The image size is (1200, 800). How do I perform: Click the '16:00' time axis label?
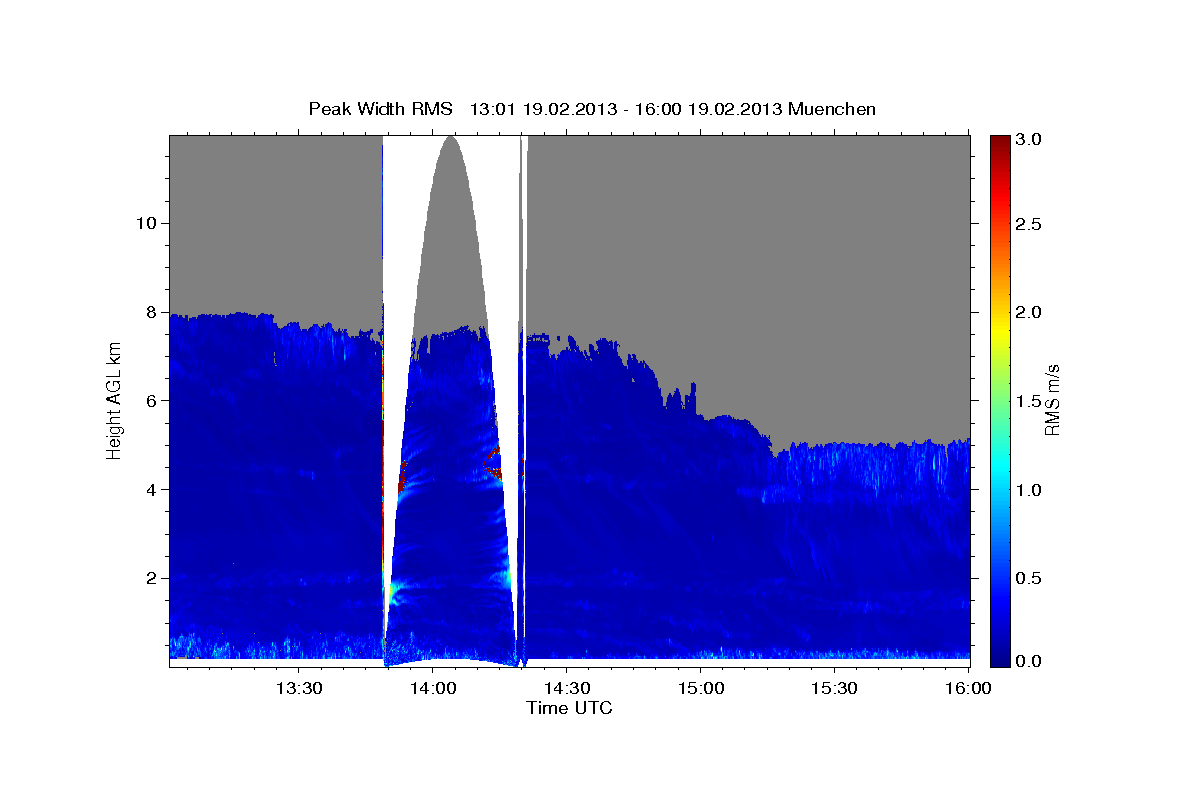coord(966,688)
